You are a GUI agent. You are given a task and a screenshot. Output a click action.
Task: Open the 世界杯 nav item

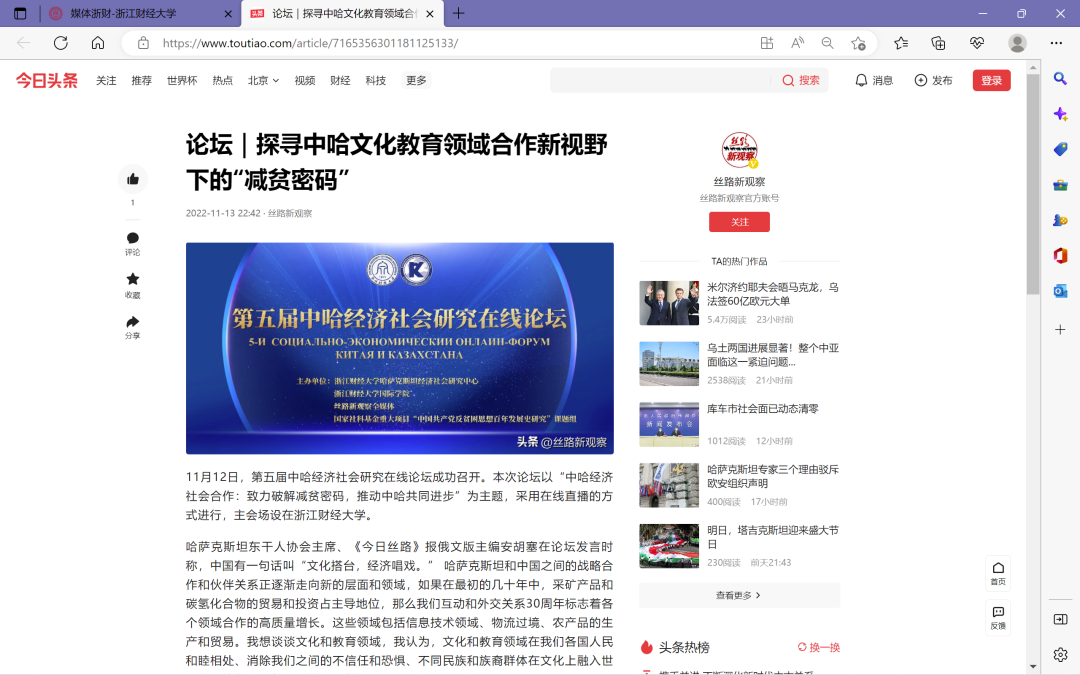pos(182,81)
